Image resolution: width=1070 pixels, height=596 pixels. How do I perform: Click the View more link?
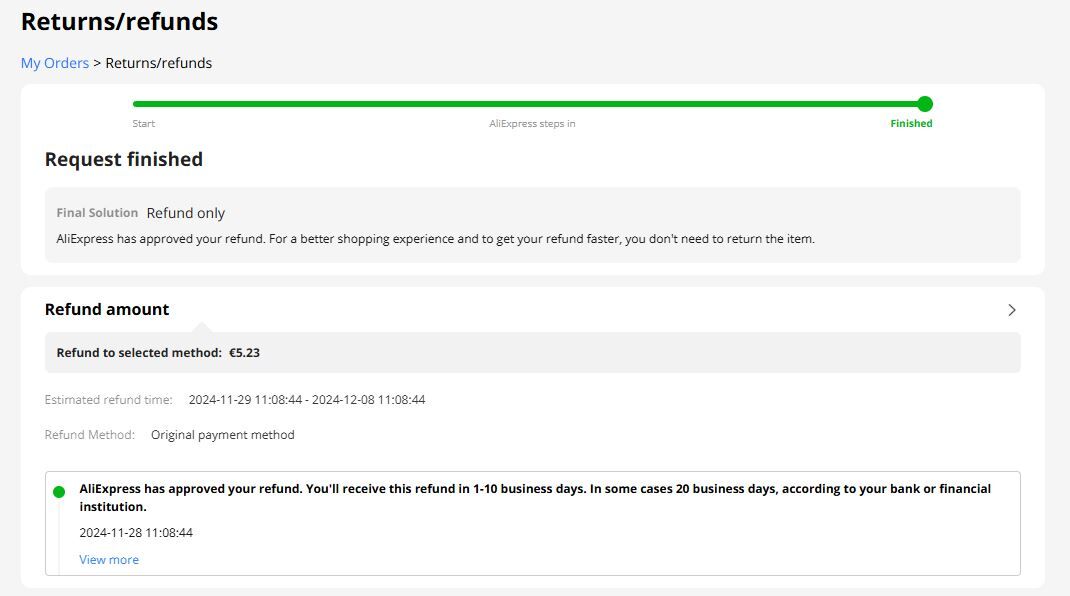point(109,560)
